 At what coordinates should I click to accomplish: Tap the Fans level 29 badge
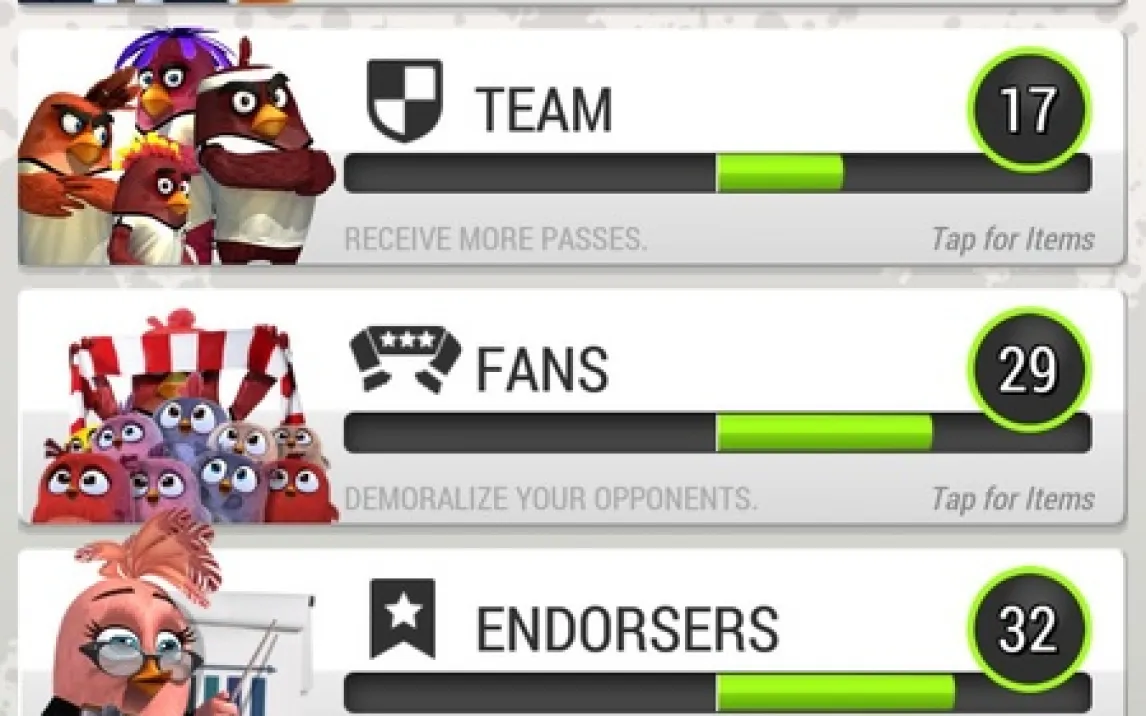(1029, 370)
